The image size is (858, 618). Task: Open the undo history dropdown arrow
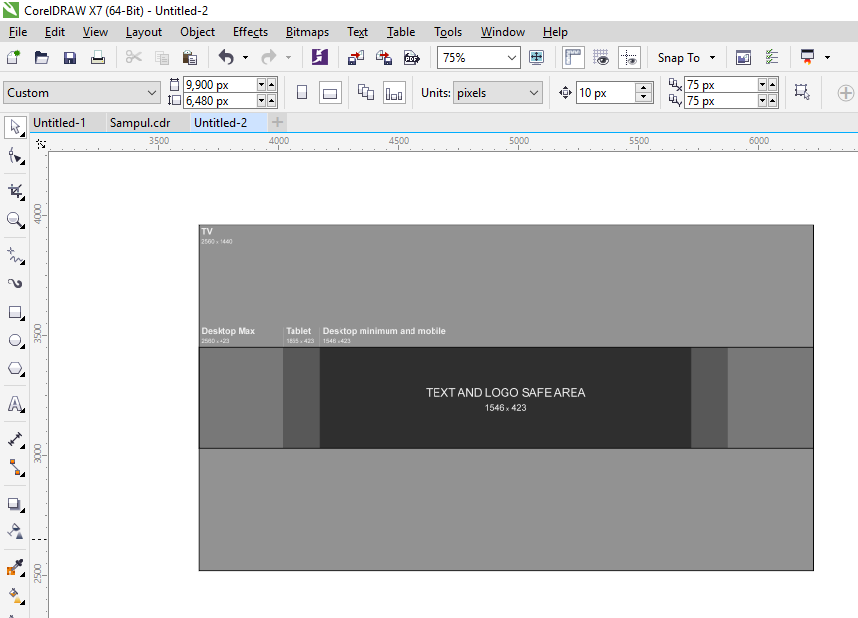tap(245, 57)
